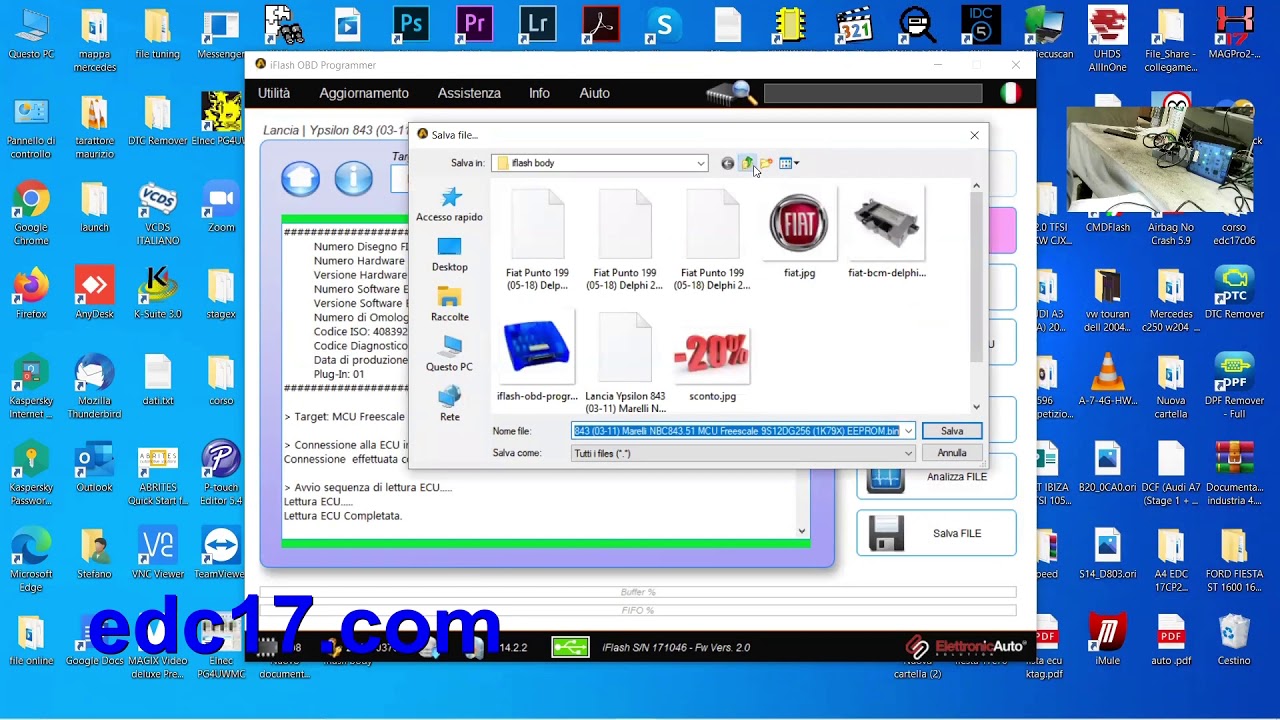Create a new folder in Salva dialog
This screenshot has height=720, width=1280.
[x=766, y=163]
